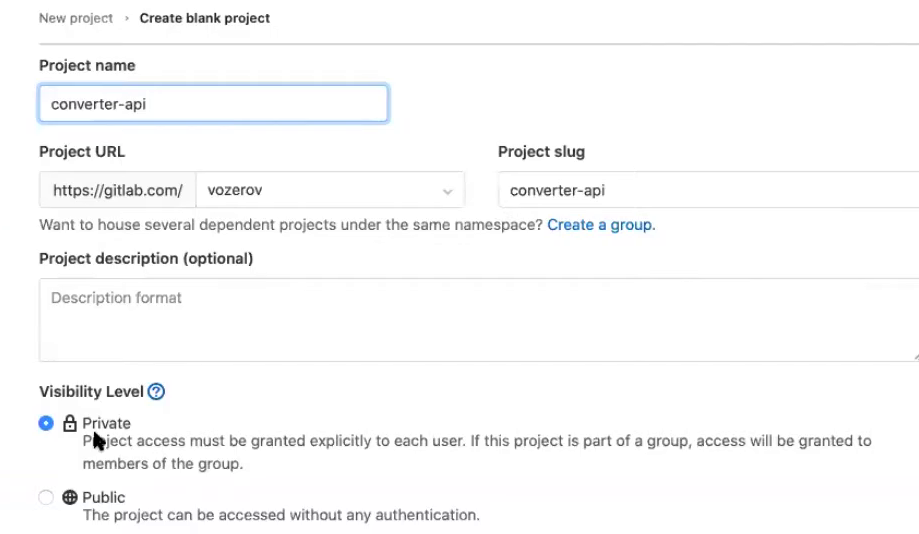Click the Project description text area
The image size is (919, 534).
479,320
